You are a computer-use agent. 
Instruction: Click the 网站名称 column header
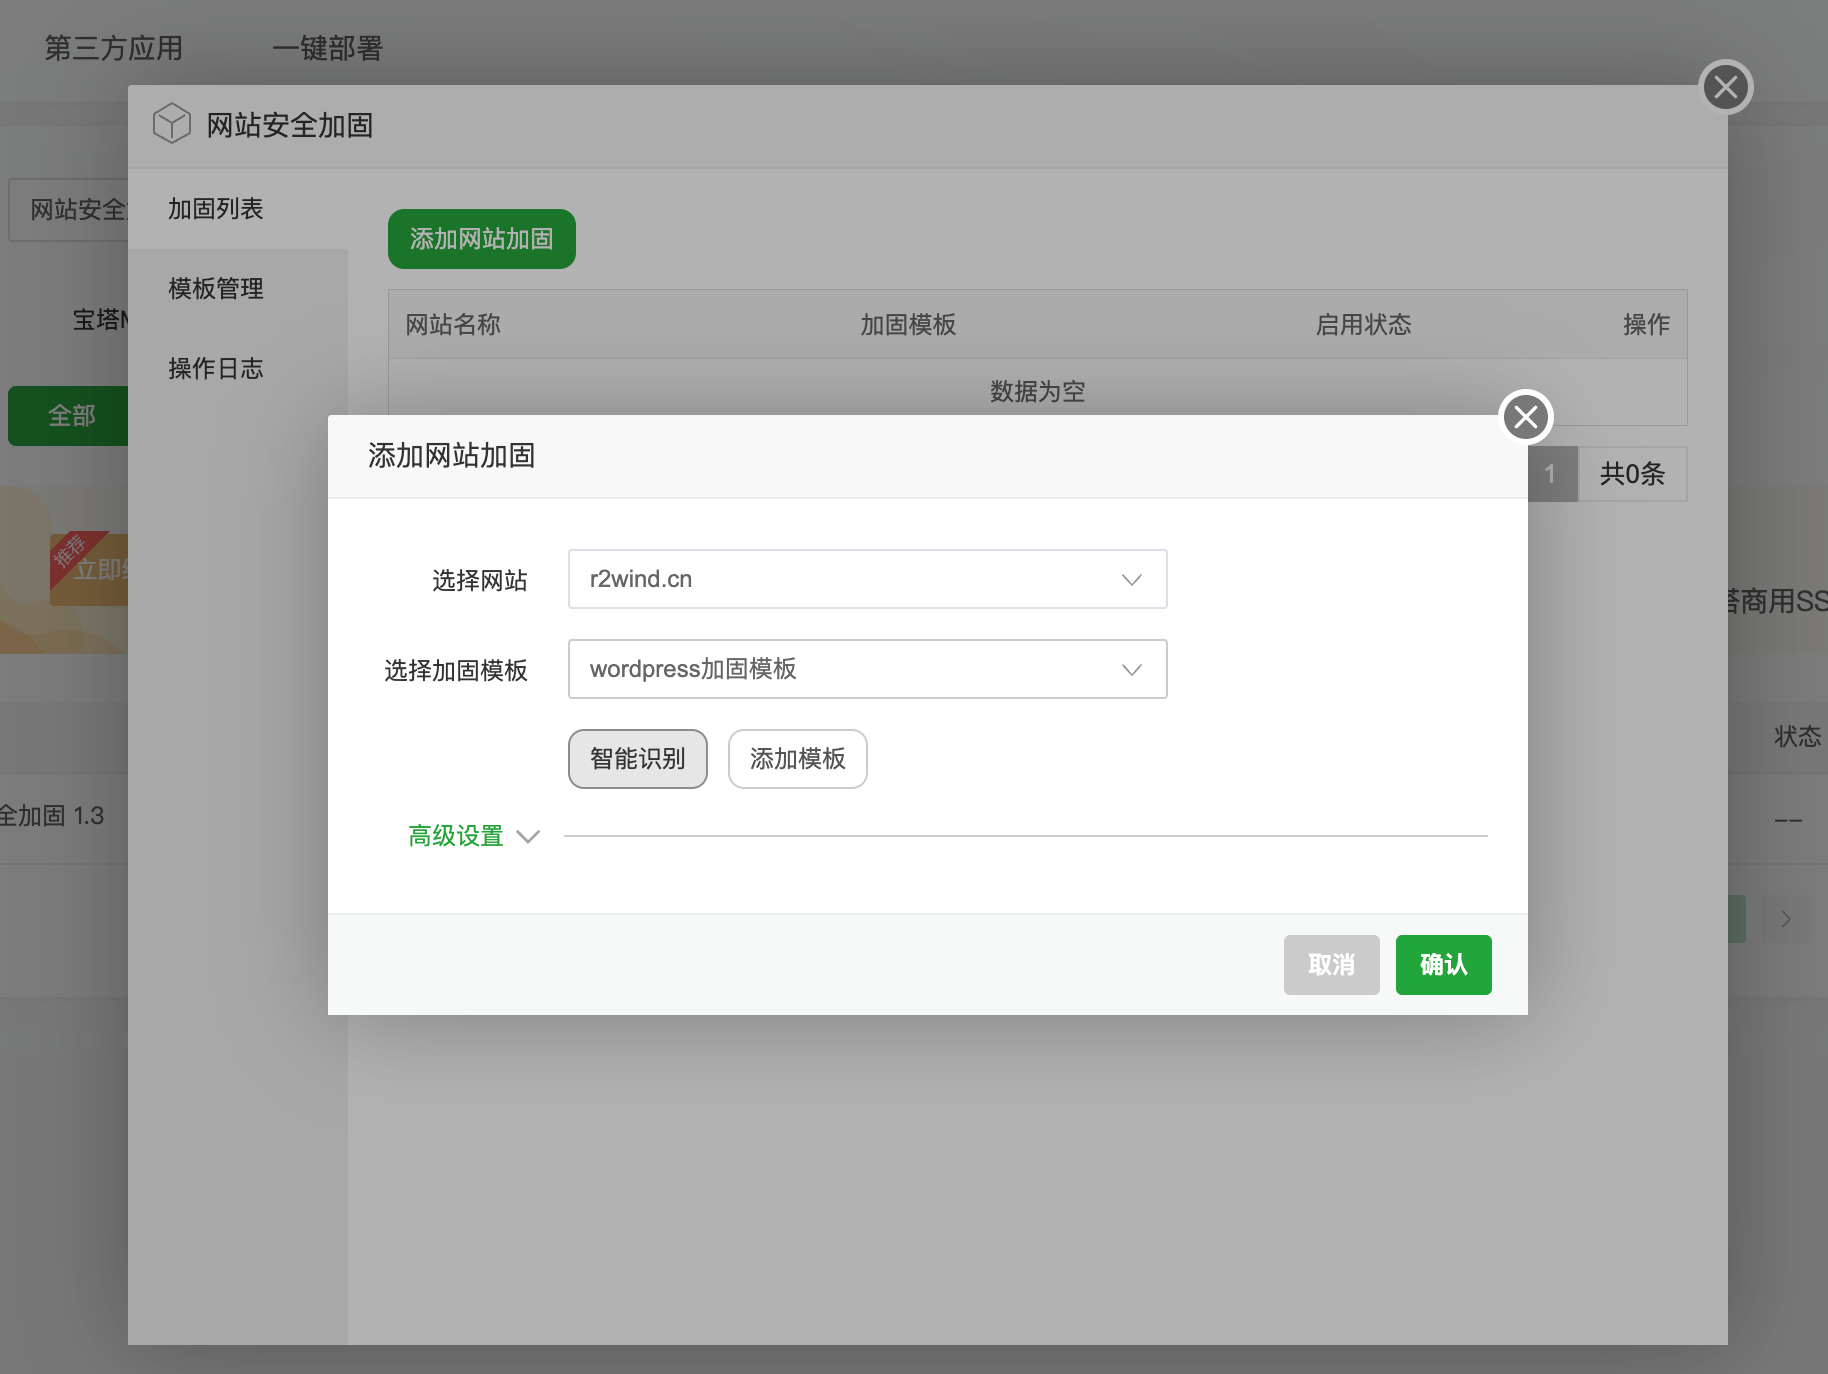coord(453,324)
